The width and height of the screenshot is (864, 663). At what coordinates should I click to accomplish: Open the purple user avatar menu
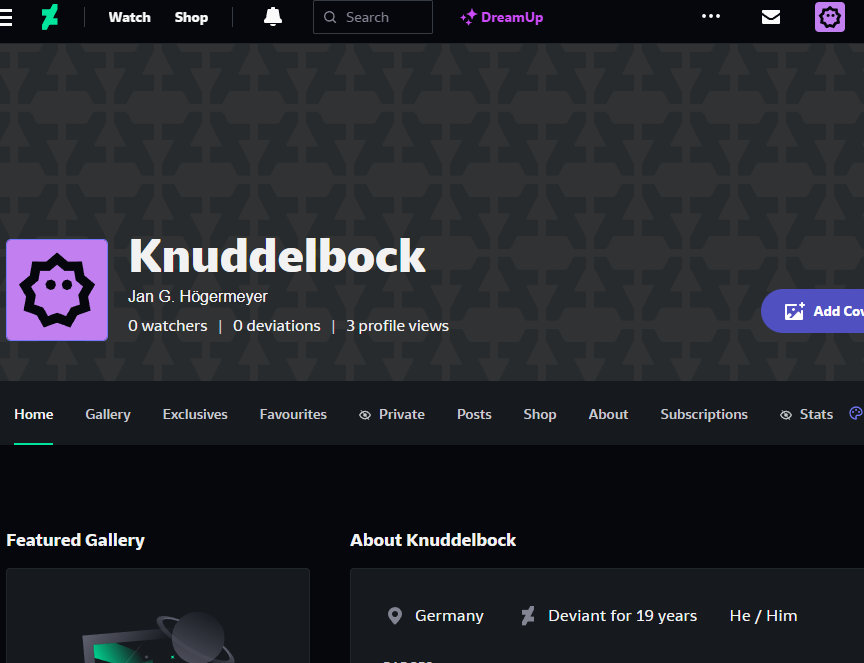point(829,17)
